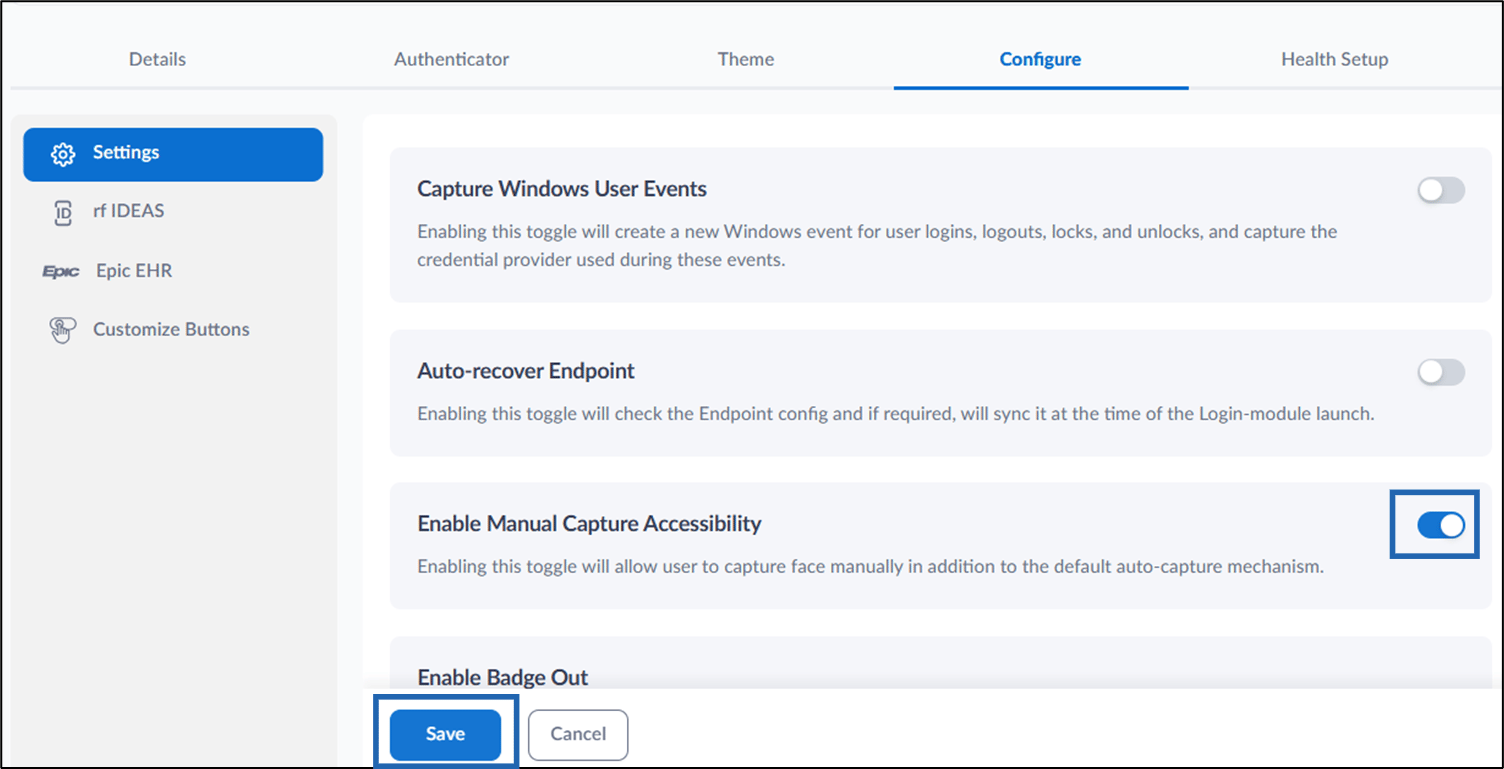Image resolution: width=1504 pixels, height=769 pixels.
Task: Click the Settings gear icon in sidebar
Action: 63,154
